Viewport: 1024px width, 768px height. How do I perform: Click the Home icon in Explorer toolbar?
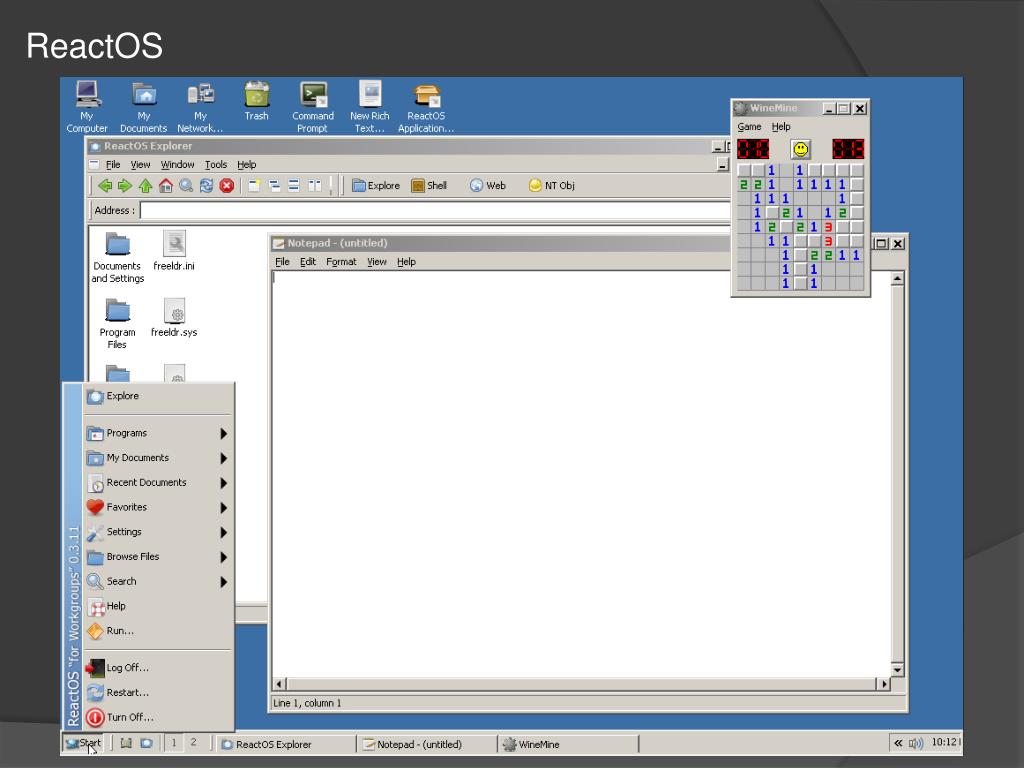coord(166,186)
